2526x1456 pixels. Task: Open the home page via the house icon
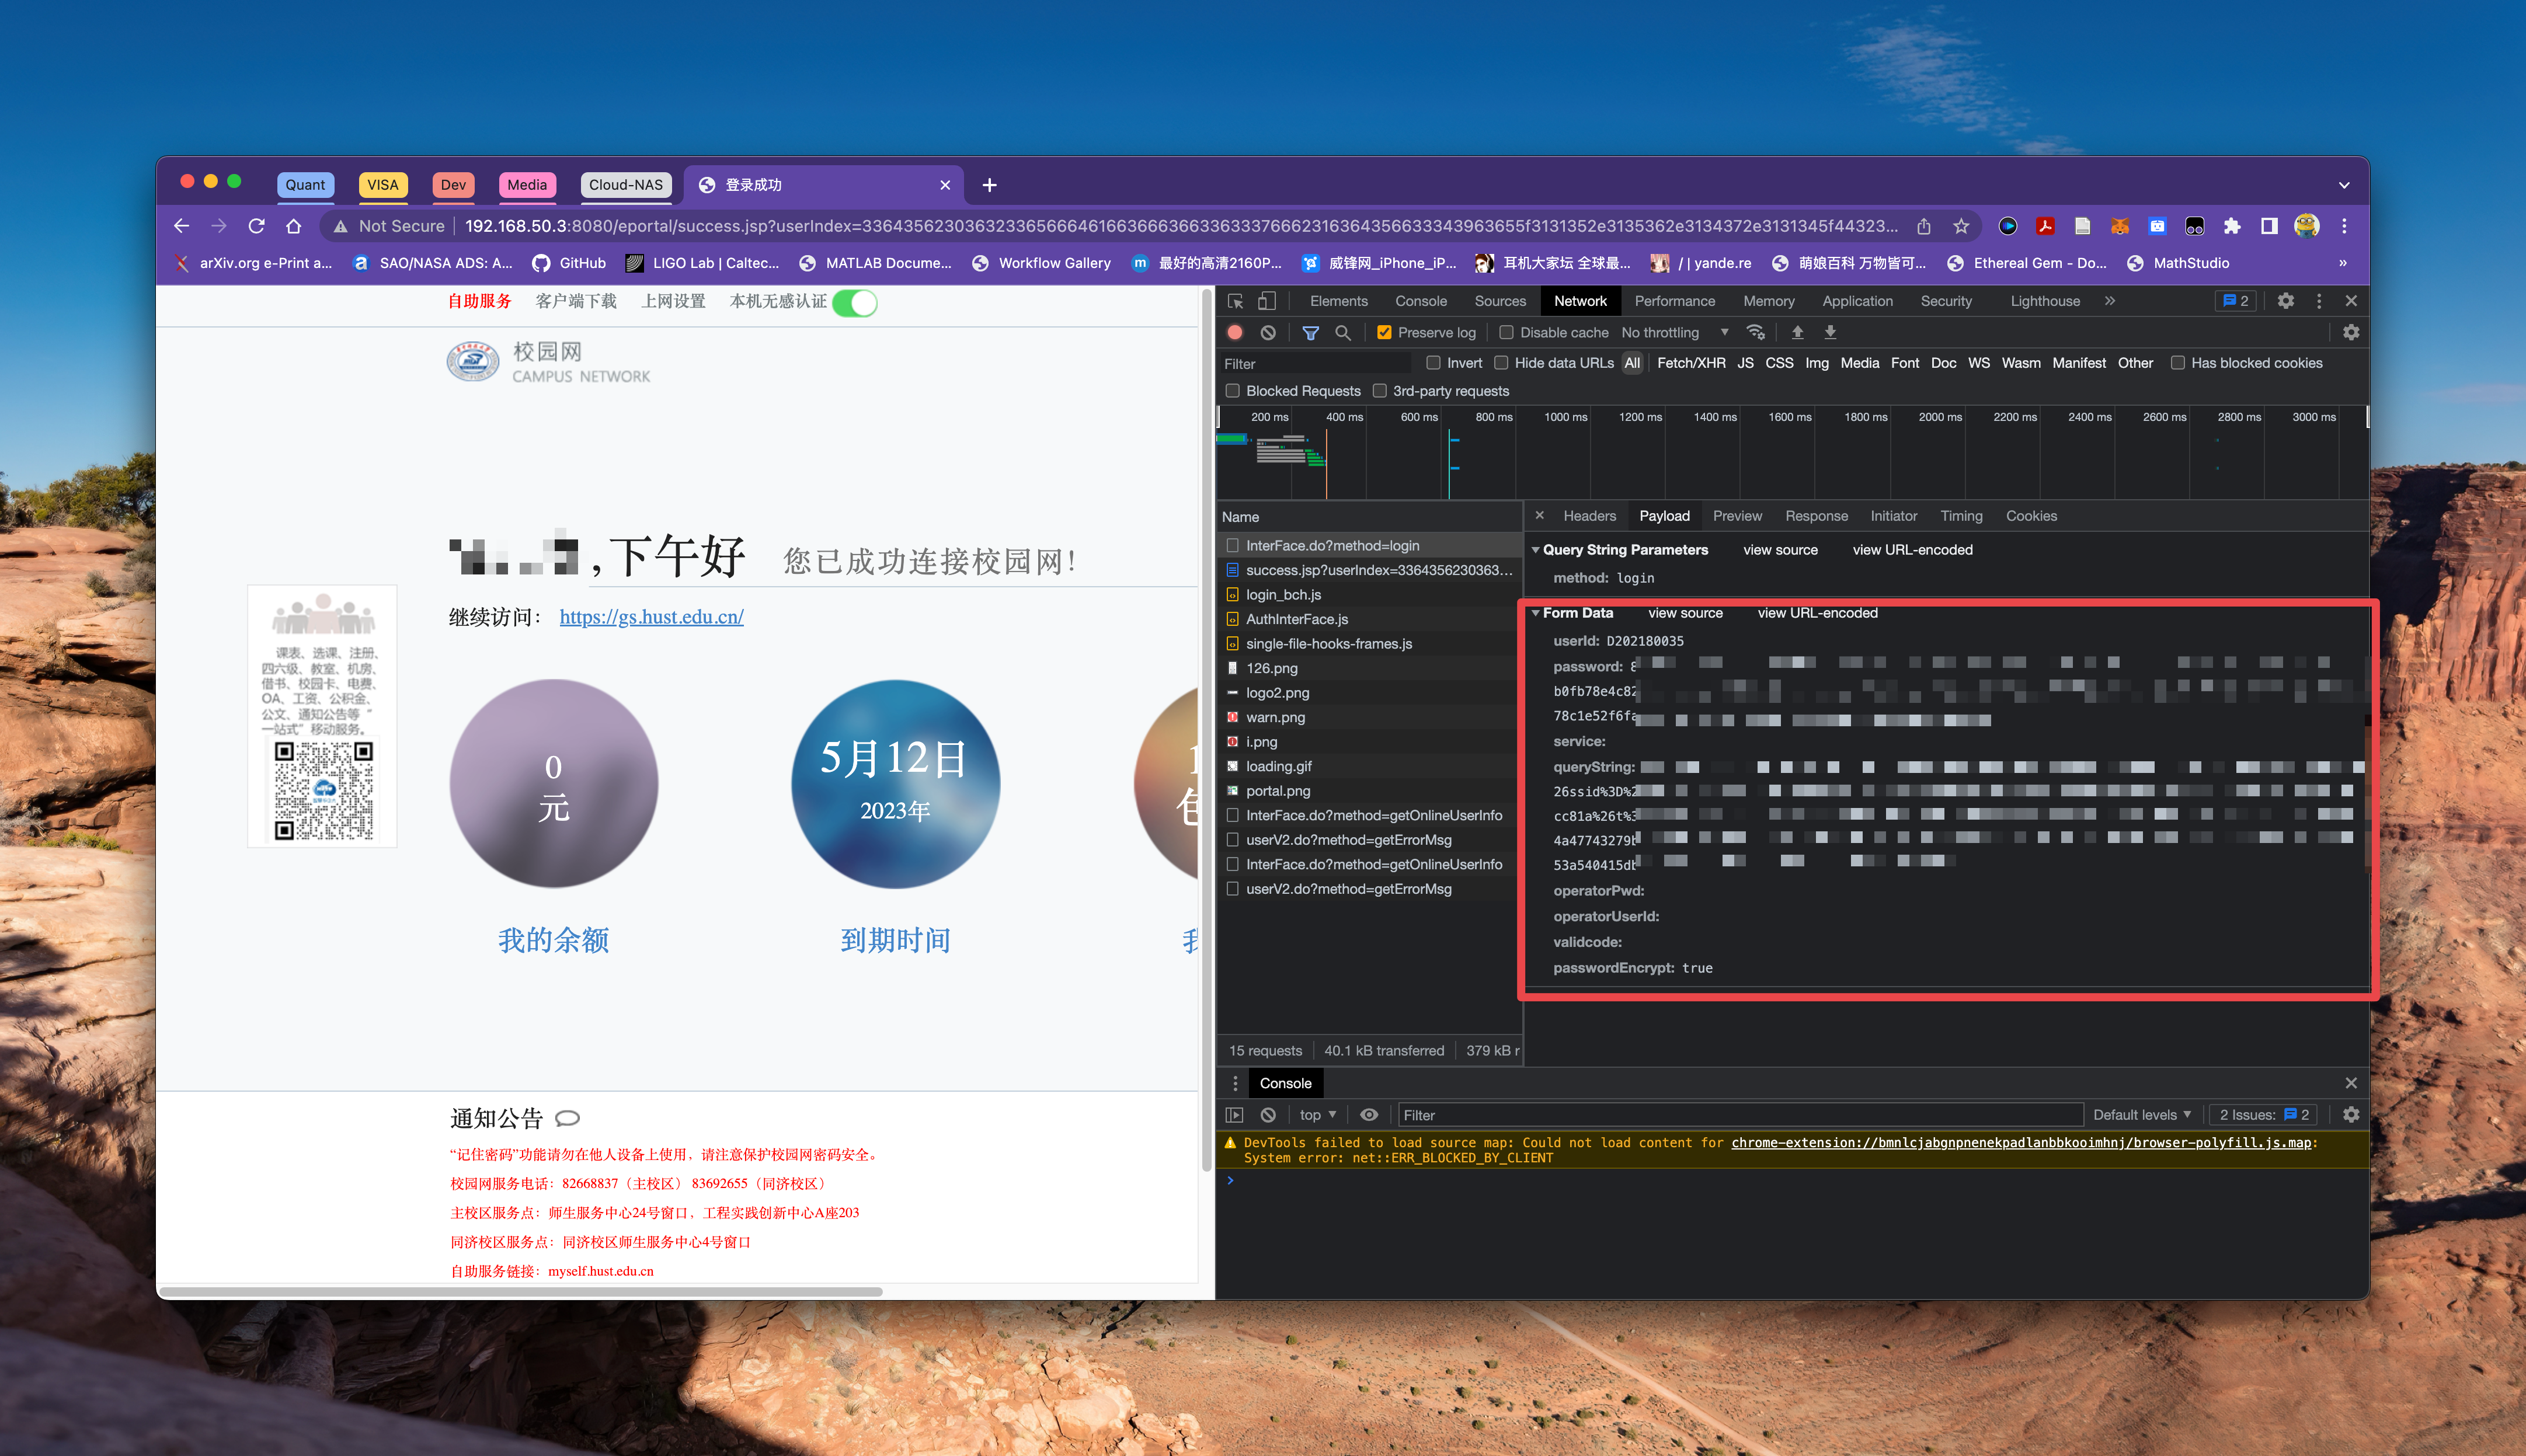click(x=293, y=226)
